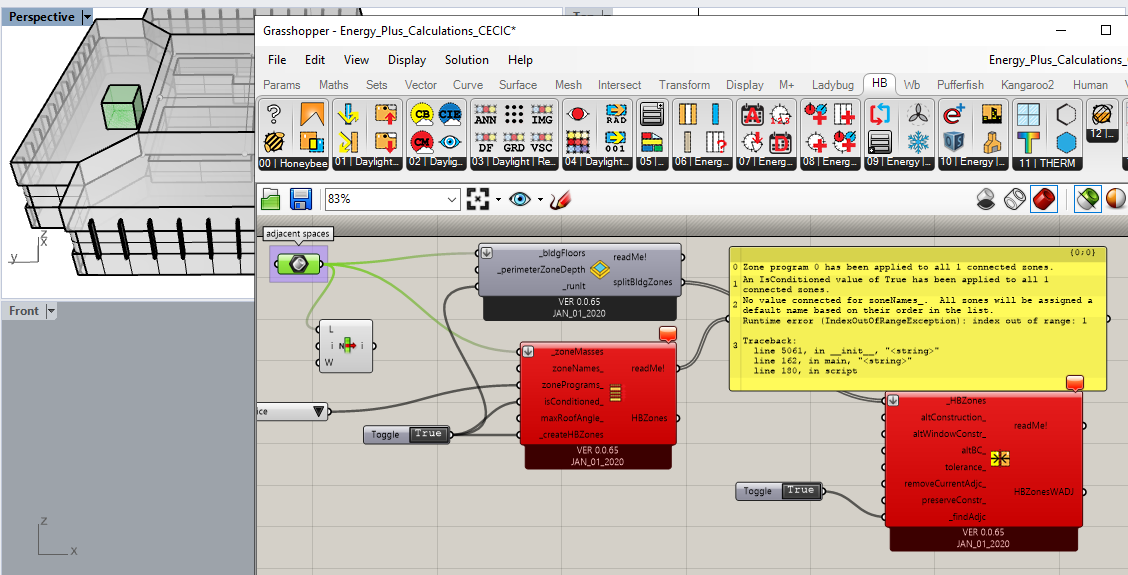Expand the 00 | Honeybee panel label
The image size is (1128, 575).
pyautogui.click(x=294, y=163)
